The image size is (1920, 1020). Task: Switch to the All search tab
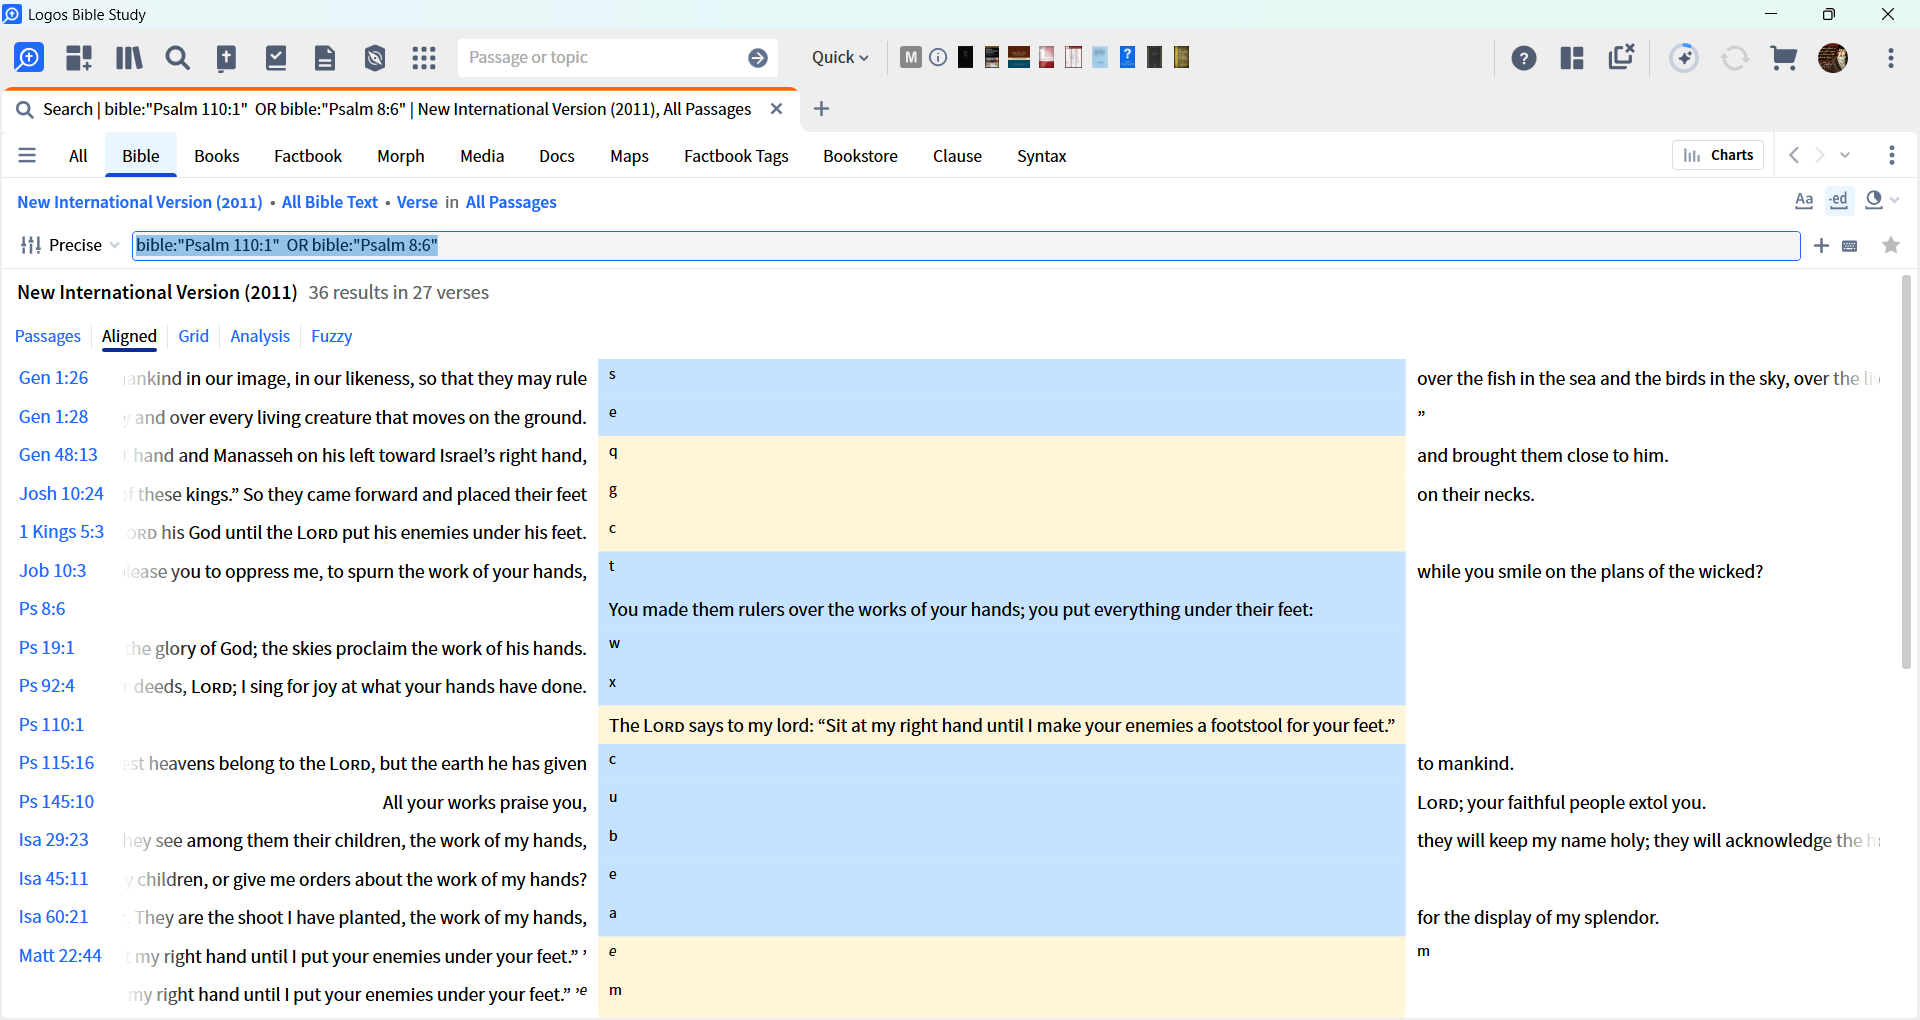pos(78,156)
